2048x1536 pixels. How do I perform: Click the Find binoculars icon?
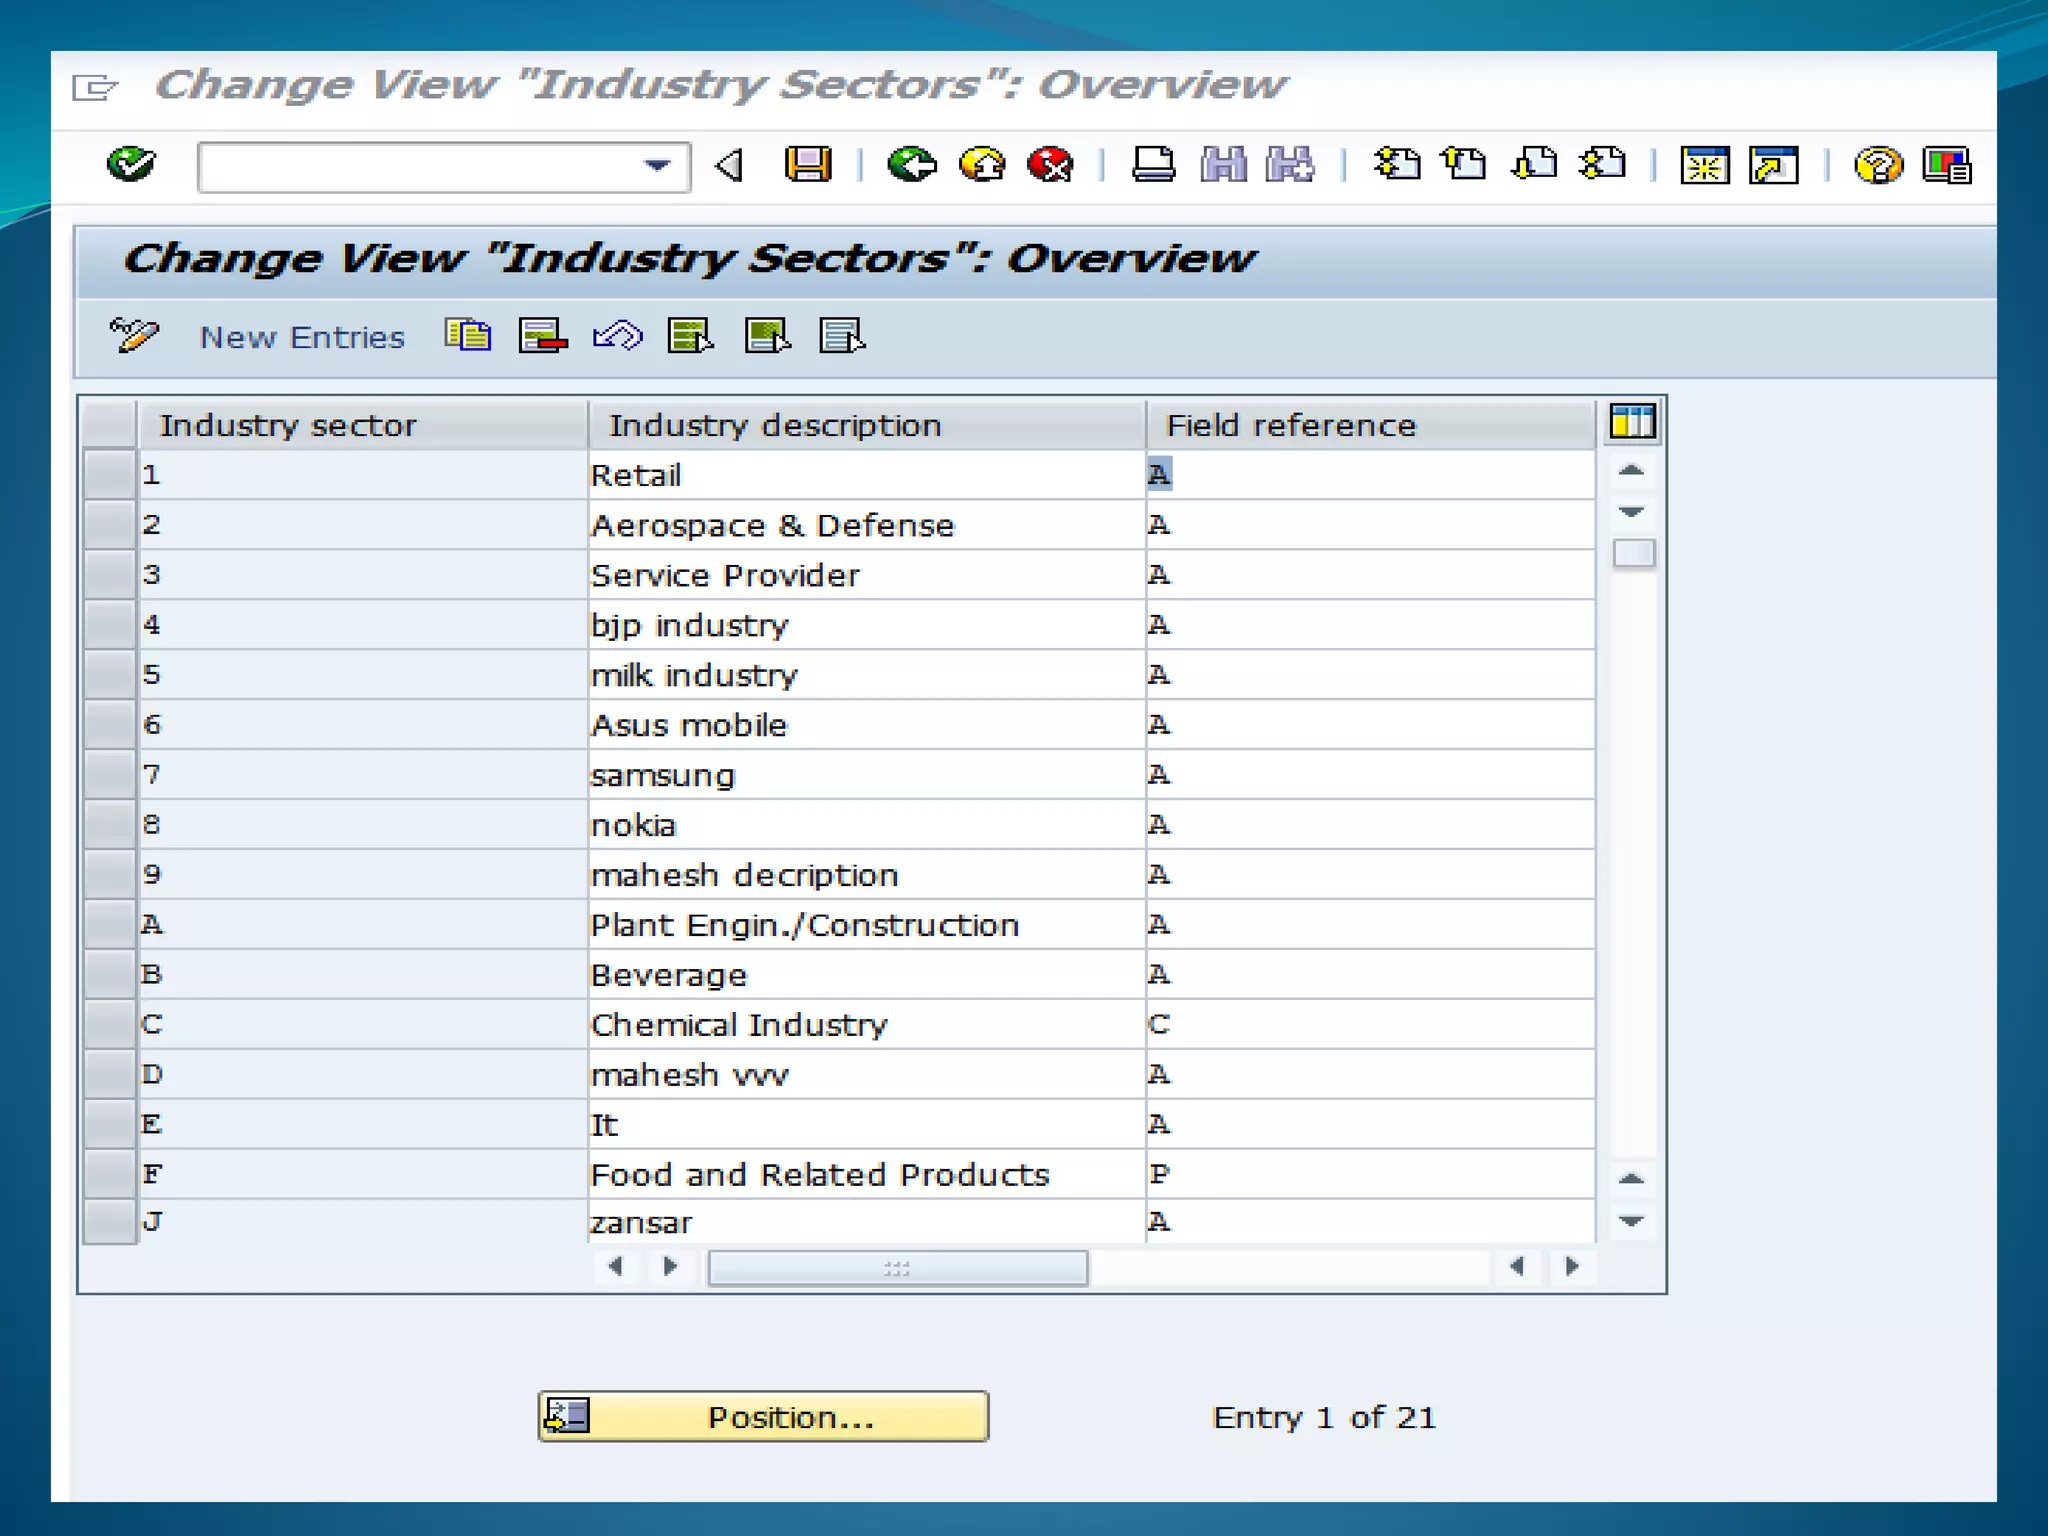[x=1223, y=164]
